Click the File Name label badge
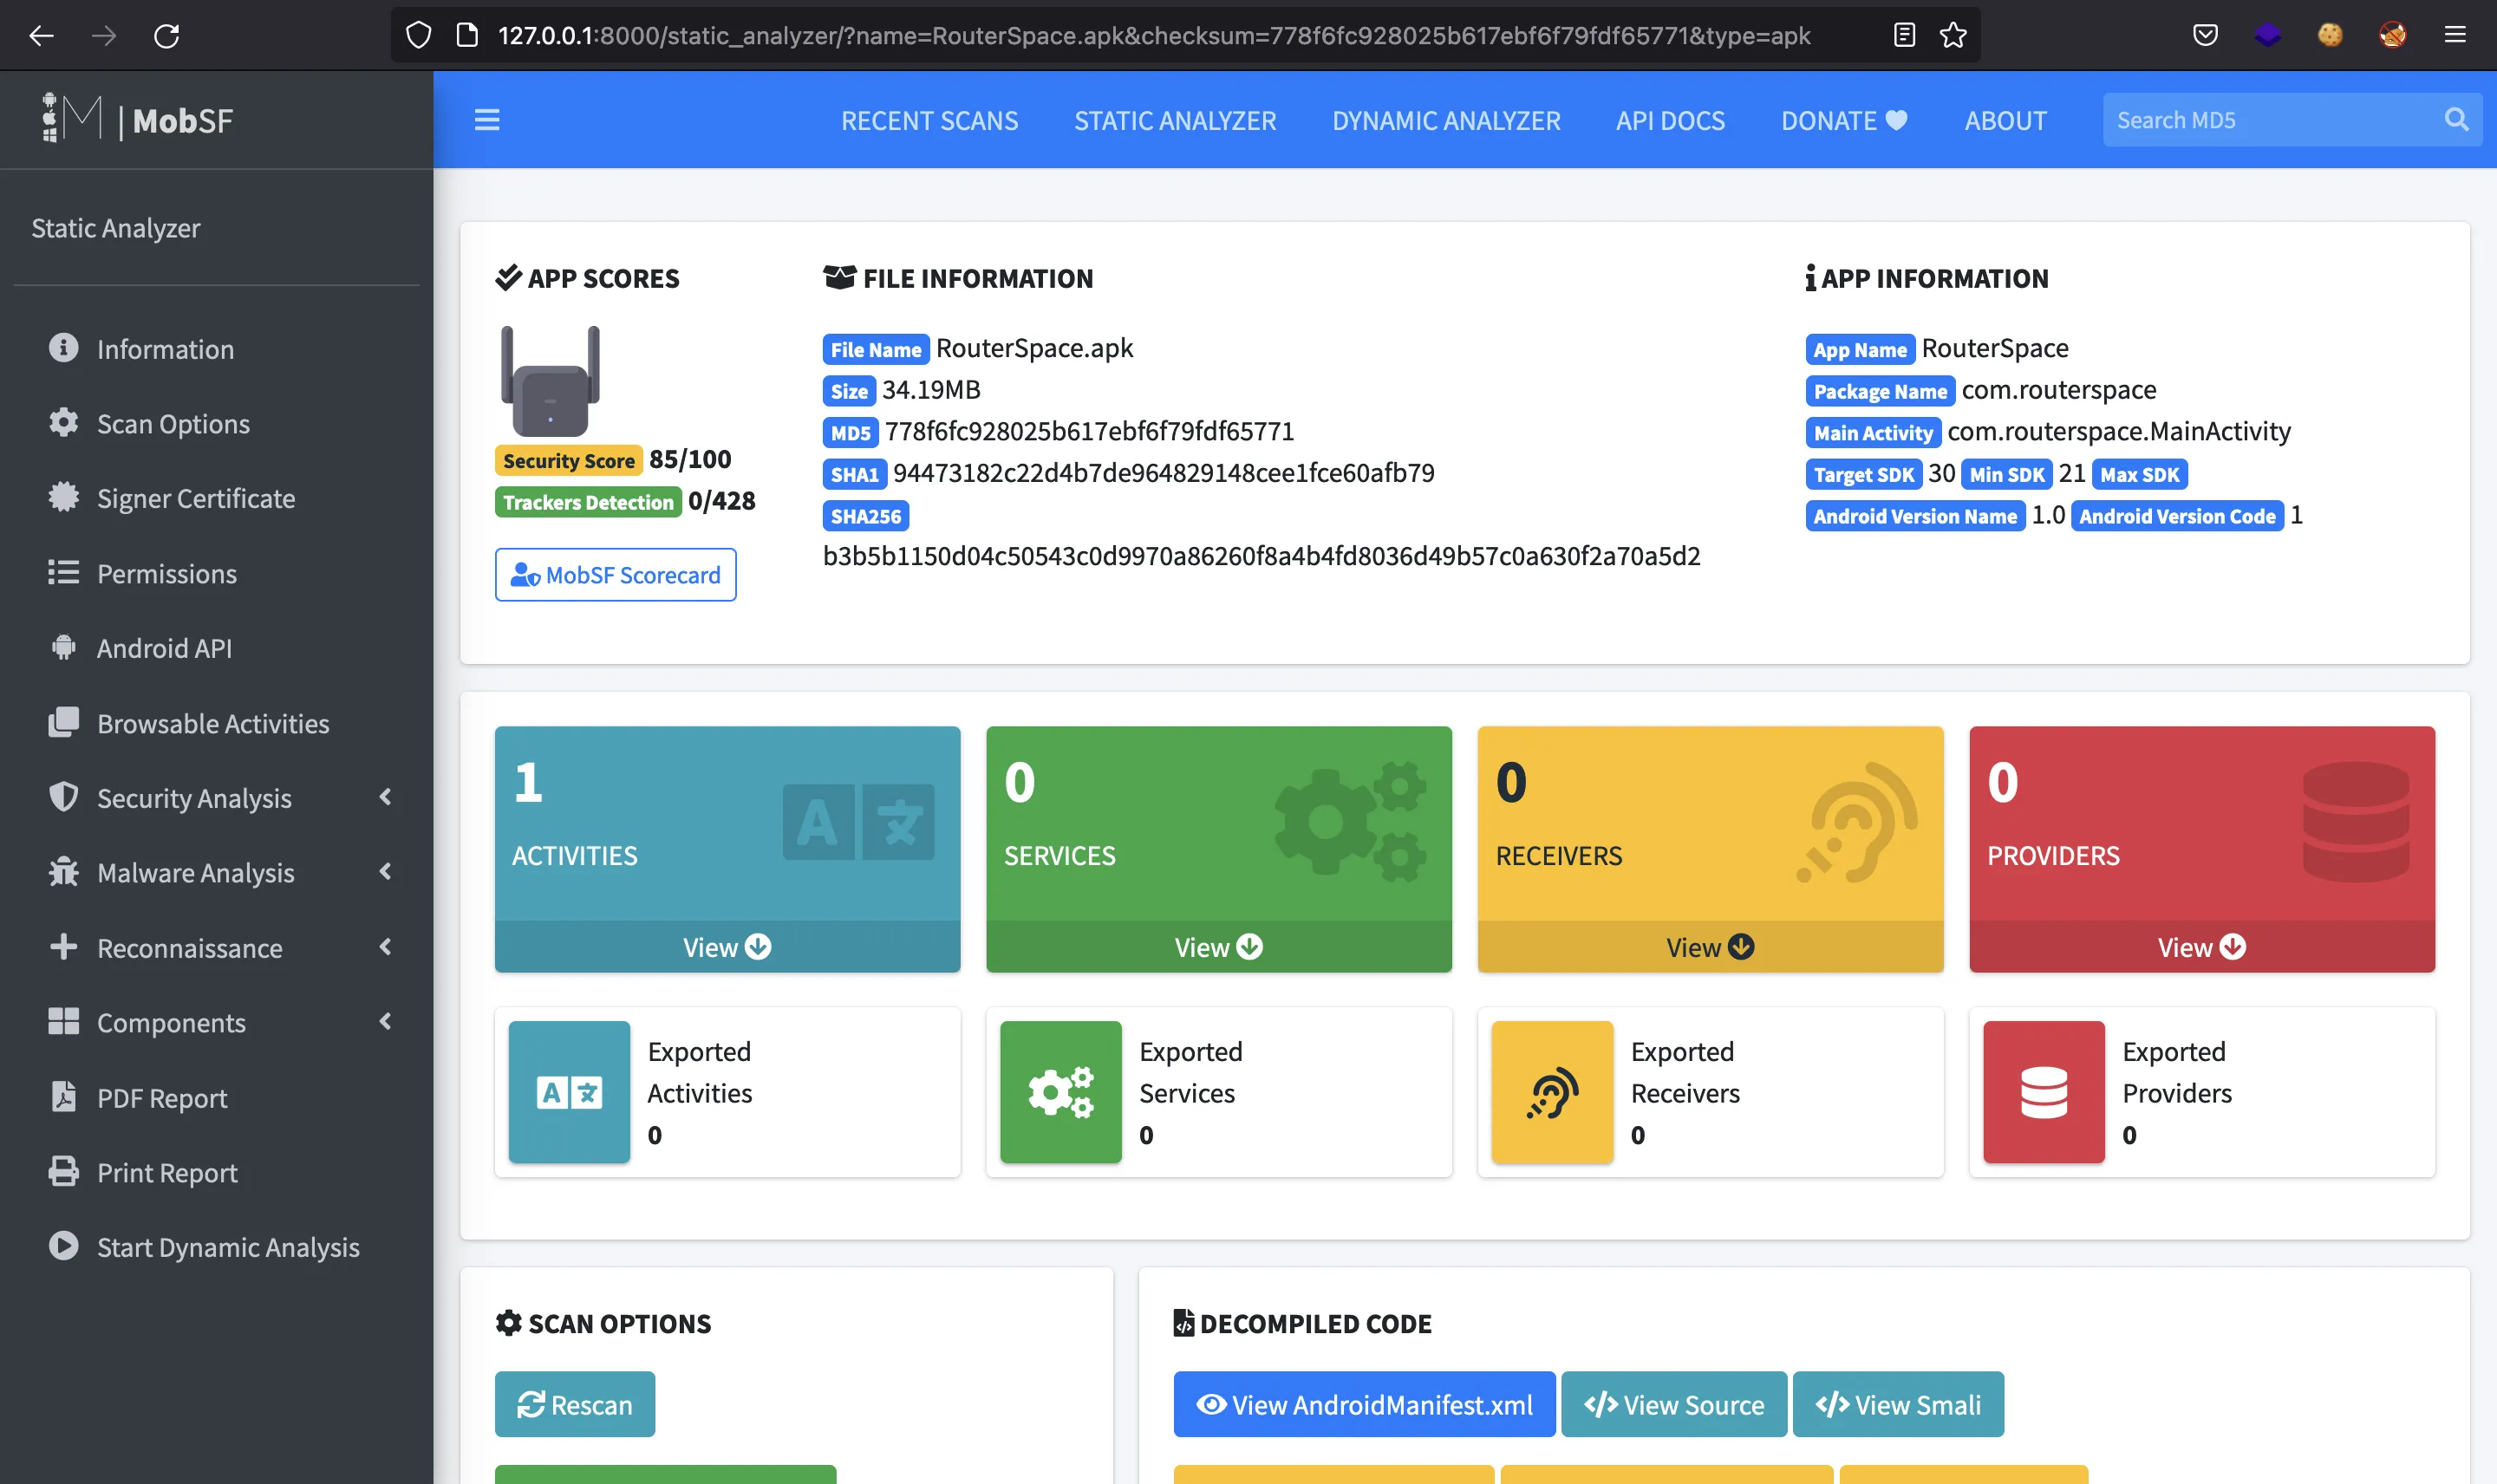Viewport: 2497px width, 1484px height. (876, 349)
